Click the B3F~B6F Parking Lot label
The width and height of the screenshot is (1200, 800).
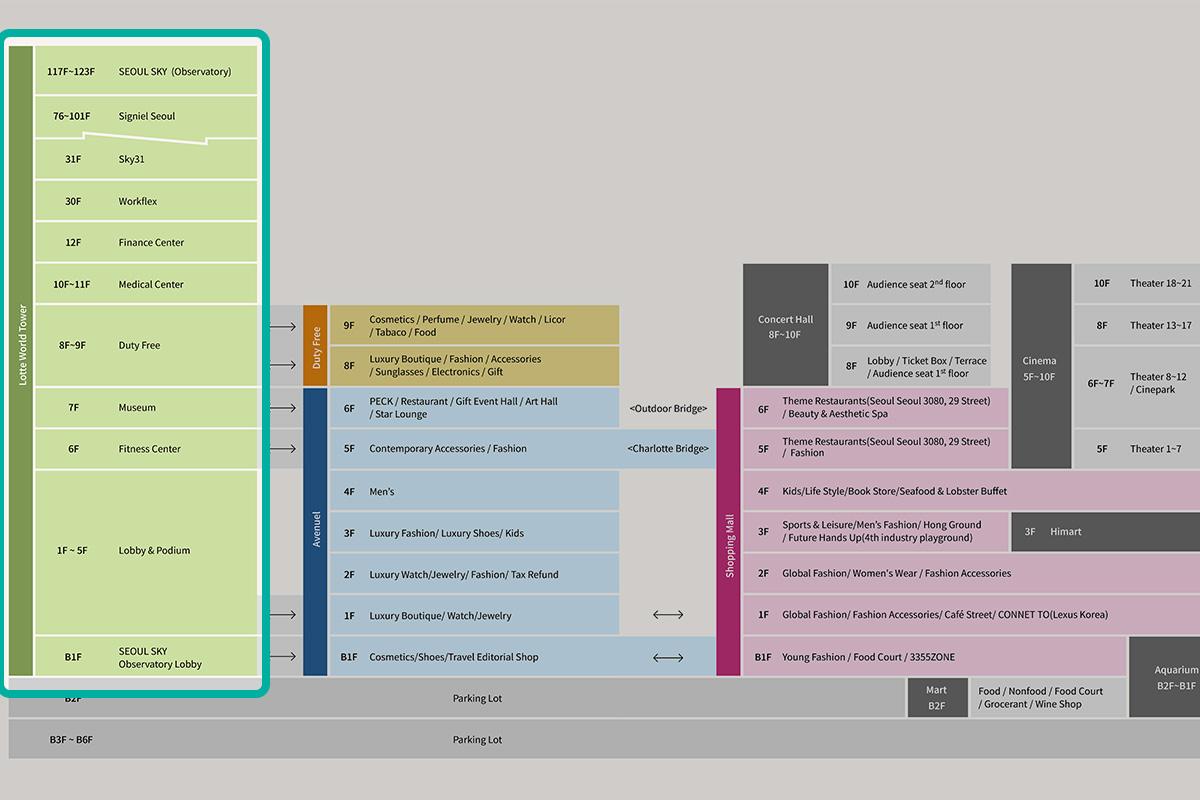click(x=477, y=740)
